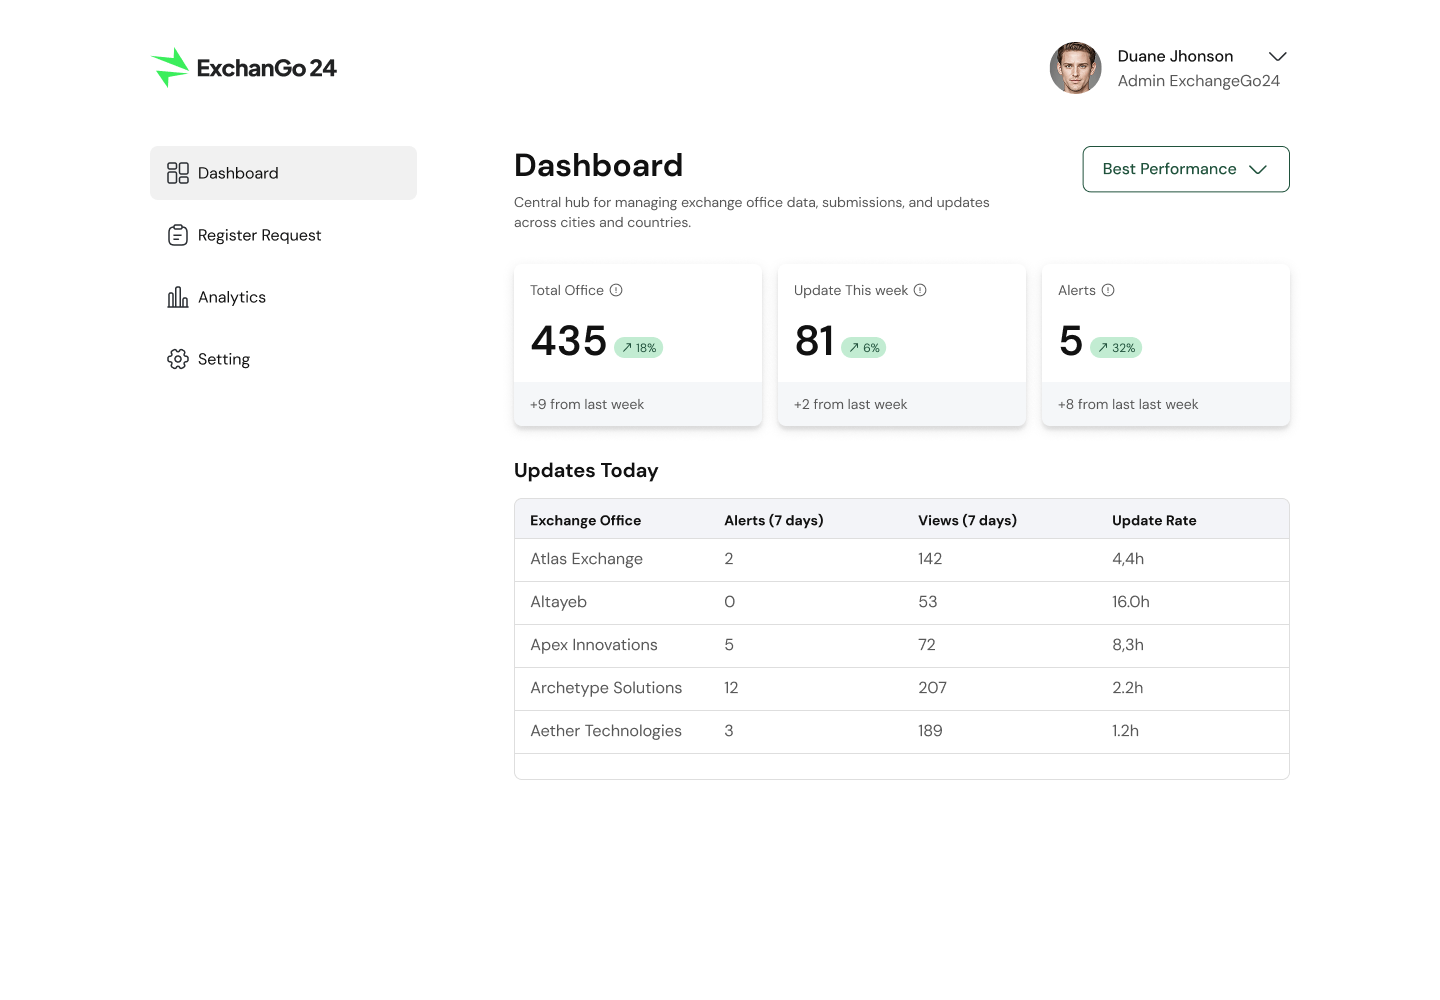Open the Best Performance dropdown
The width and height of the screenshot is (1440, 1000).
tap(1185, 169)
